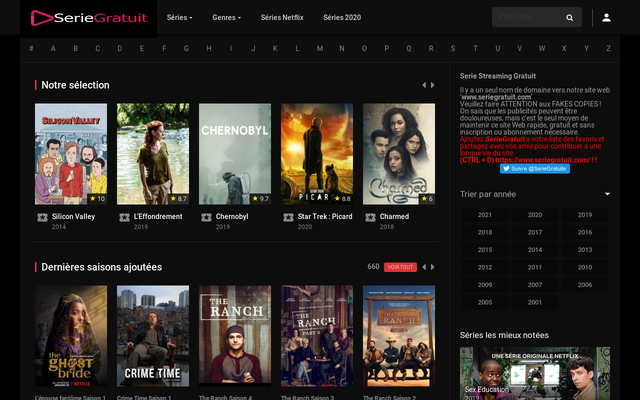Viewport: 640px width, 400px height.
Task: Open the Séries Netflix page
Action: (x=282, y=18)
